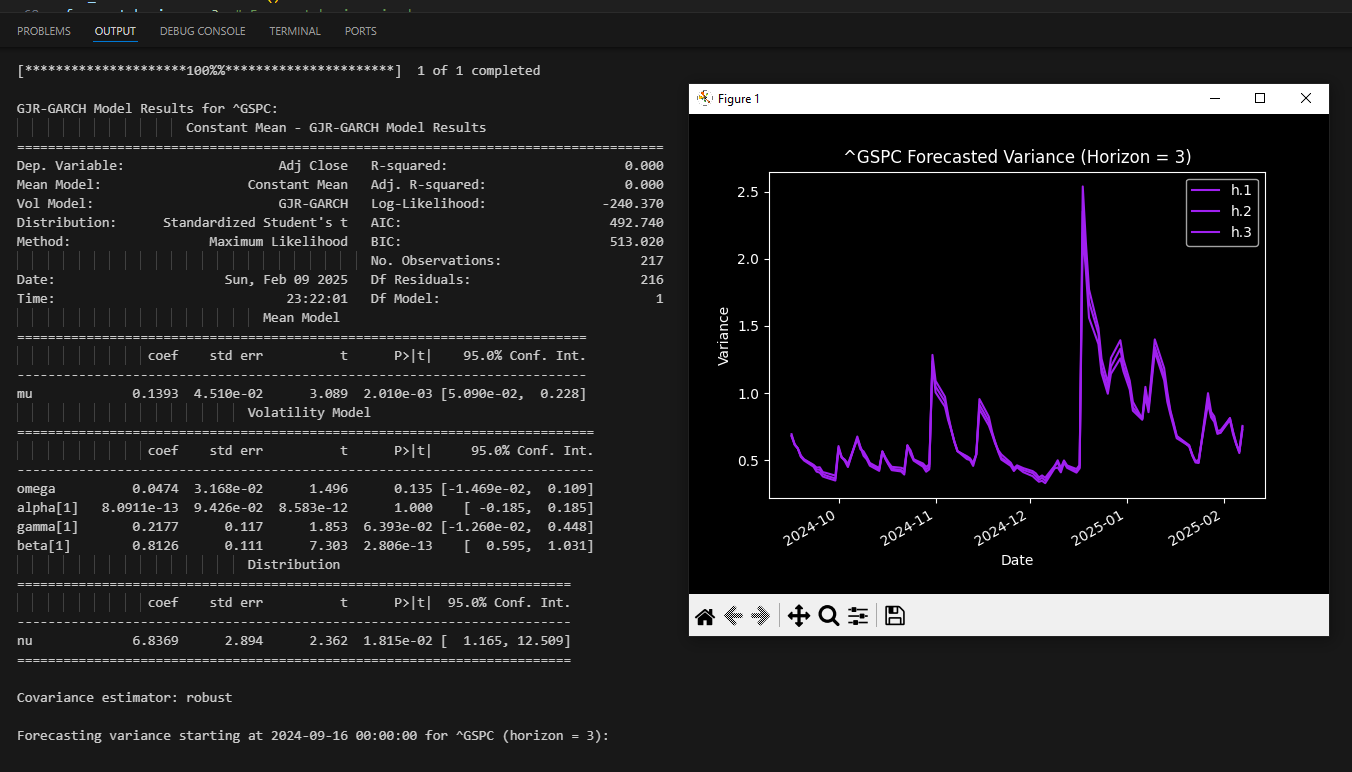Click the Figure 1 matplotlib window icon

pos(704,98)
